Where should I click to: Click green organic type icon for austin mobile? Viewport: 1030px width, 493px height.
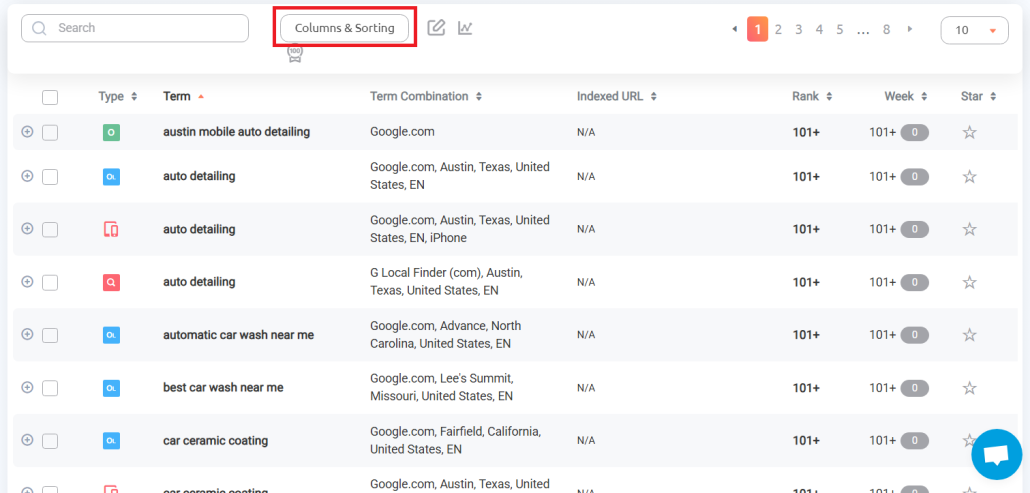pyautogui.click(x=111, y=133)
